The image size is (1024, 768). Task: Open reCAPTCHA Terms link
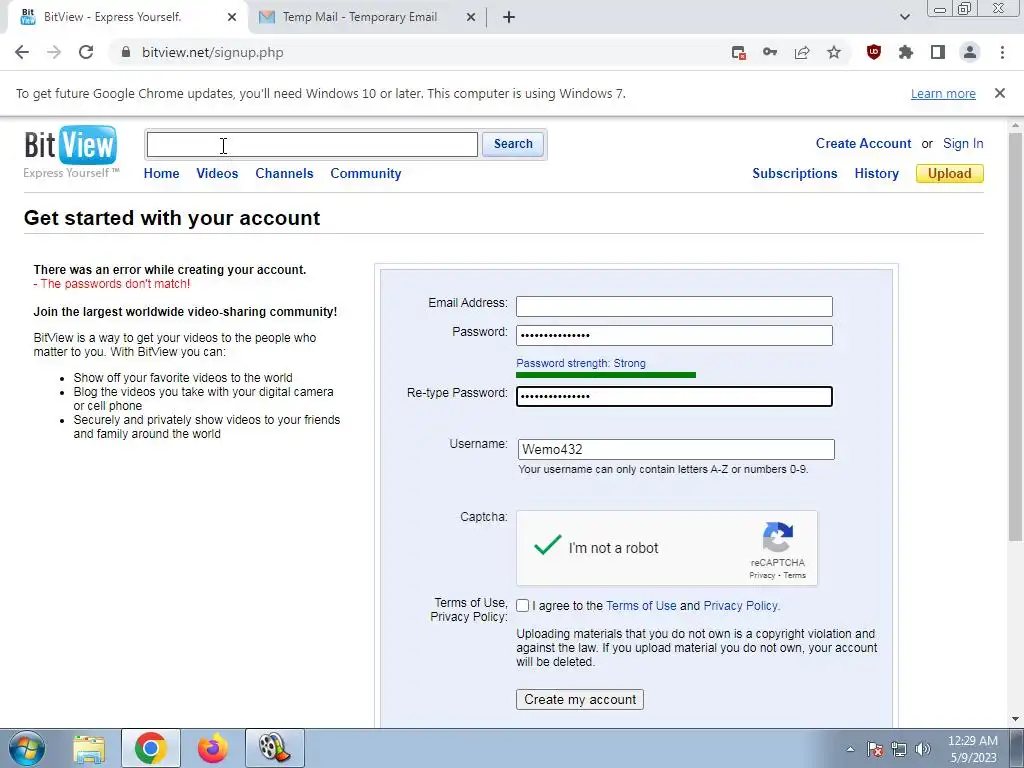click(795, 575)
